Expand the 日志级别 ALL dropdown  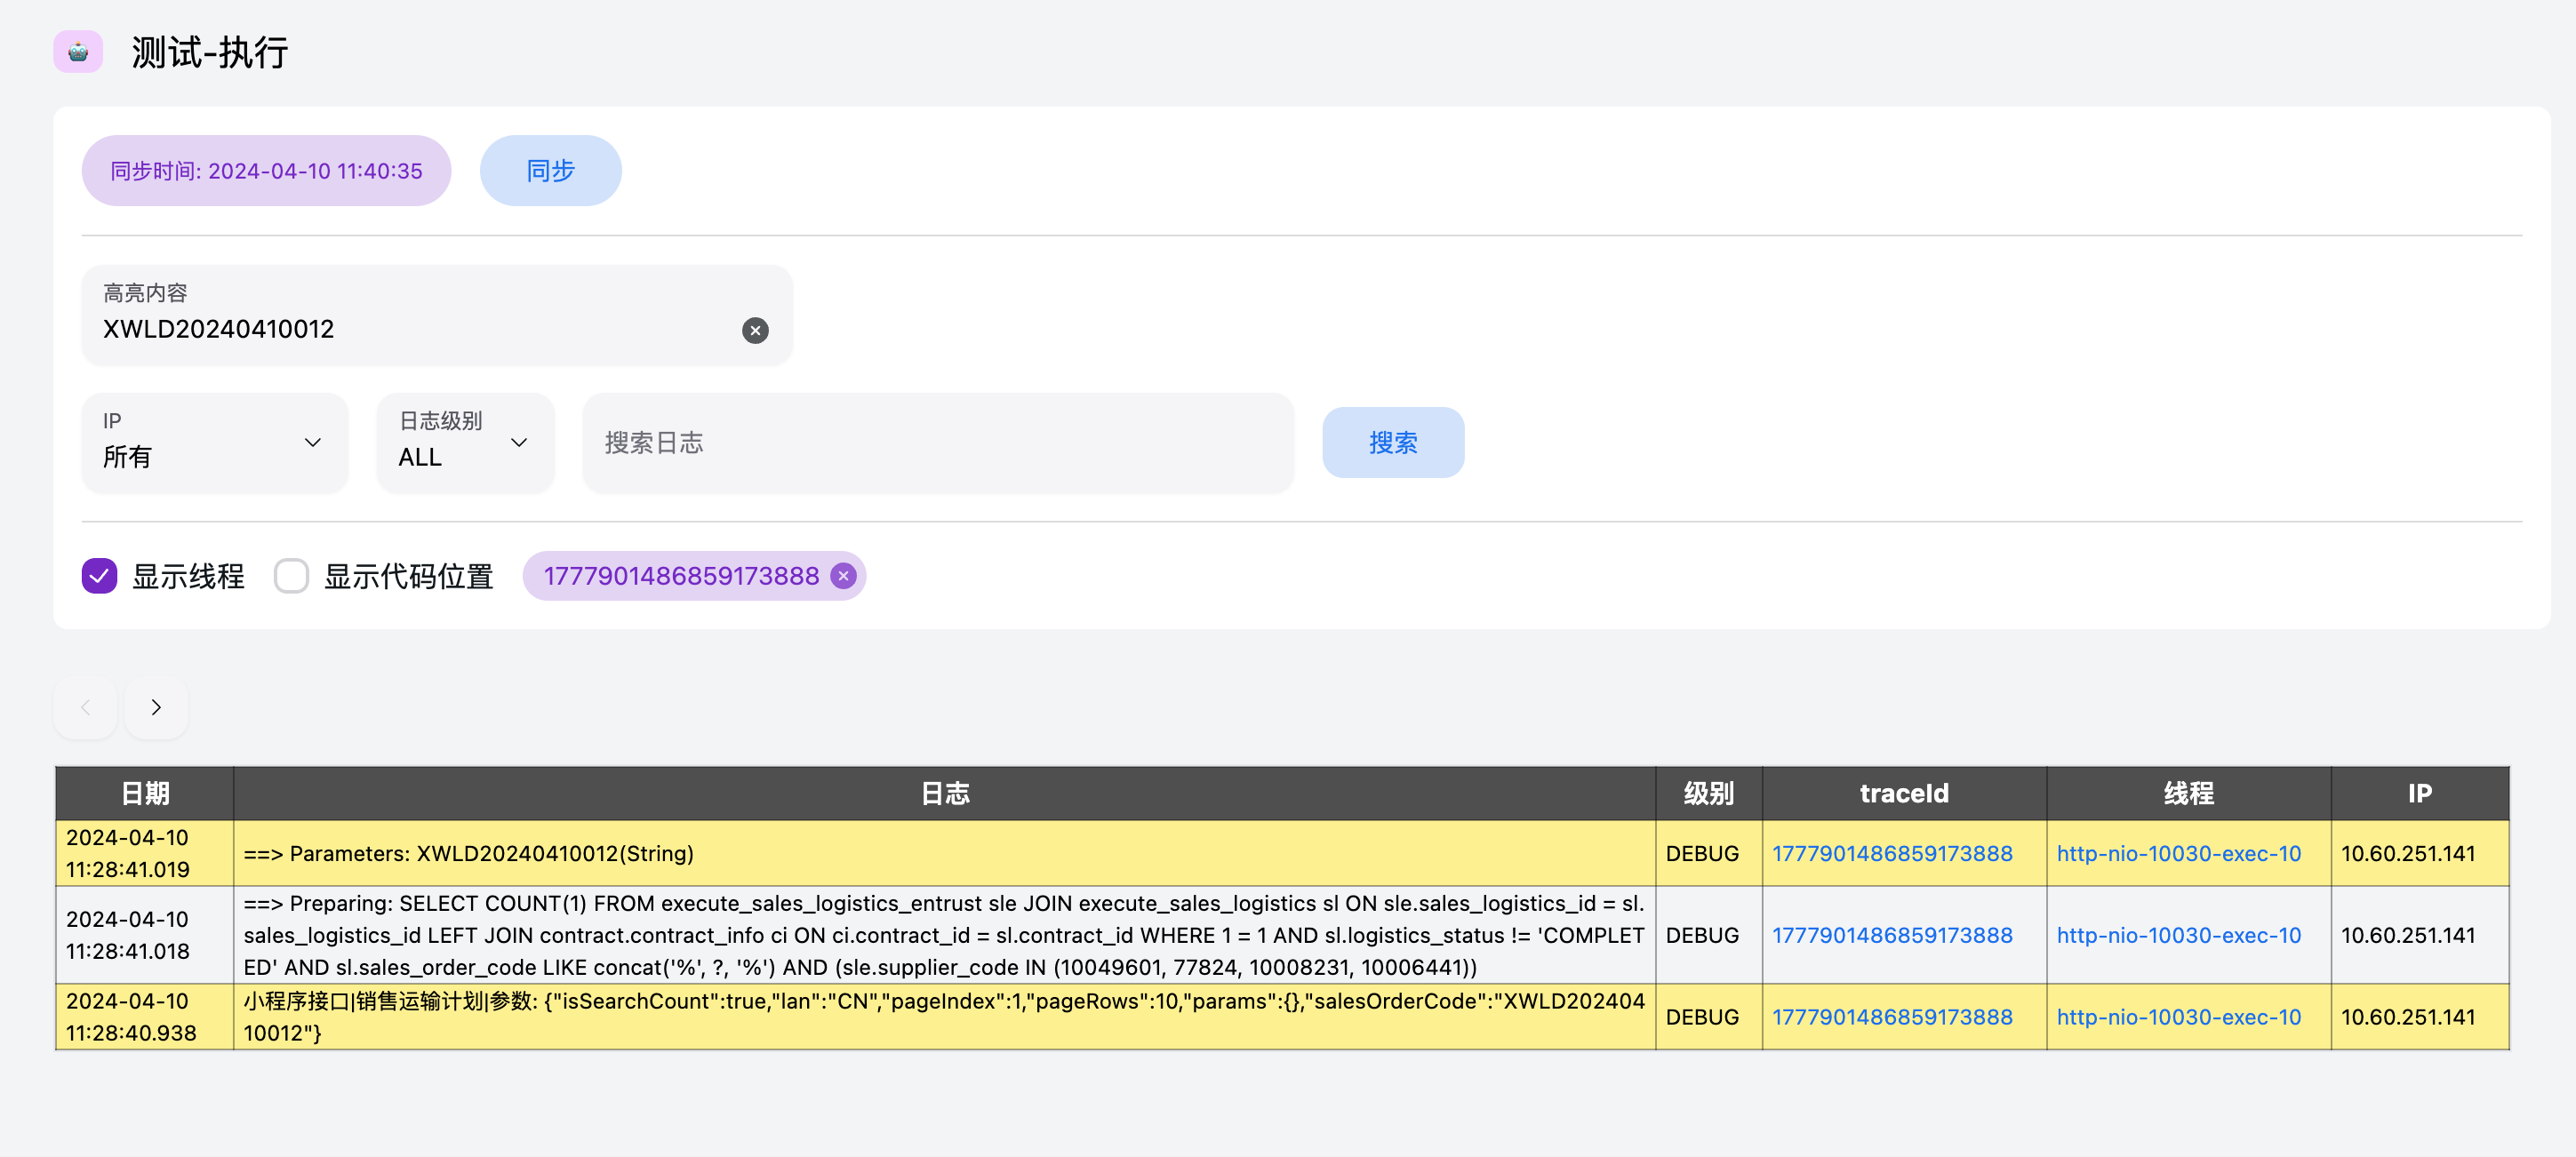(464, 442)
